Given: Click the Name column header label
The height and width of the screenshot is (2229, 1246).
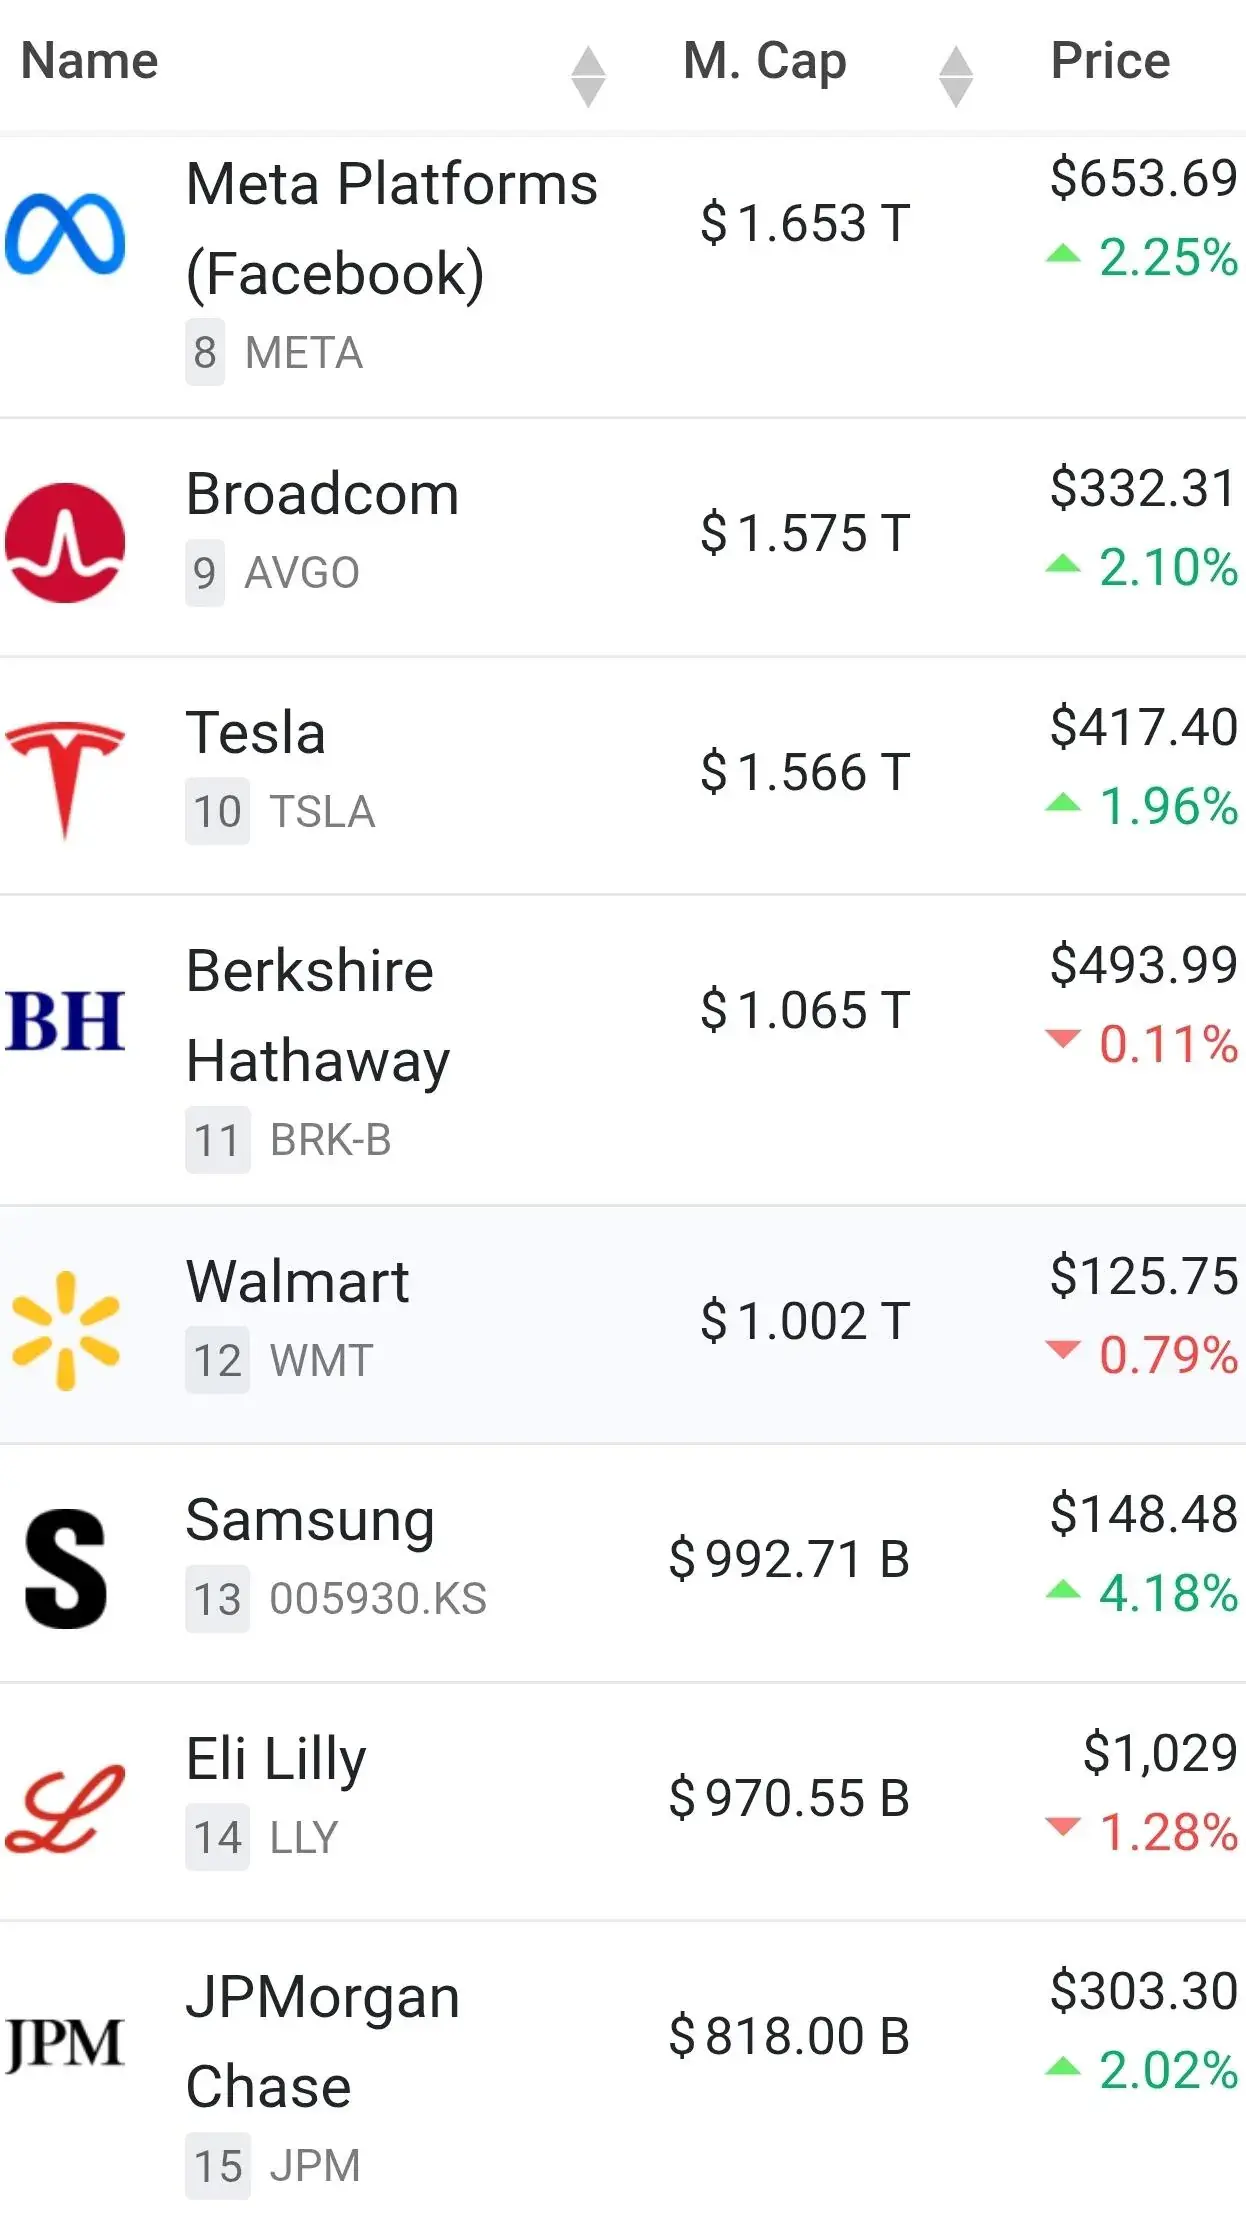Looking at the screenshot, I should [90, 61].
